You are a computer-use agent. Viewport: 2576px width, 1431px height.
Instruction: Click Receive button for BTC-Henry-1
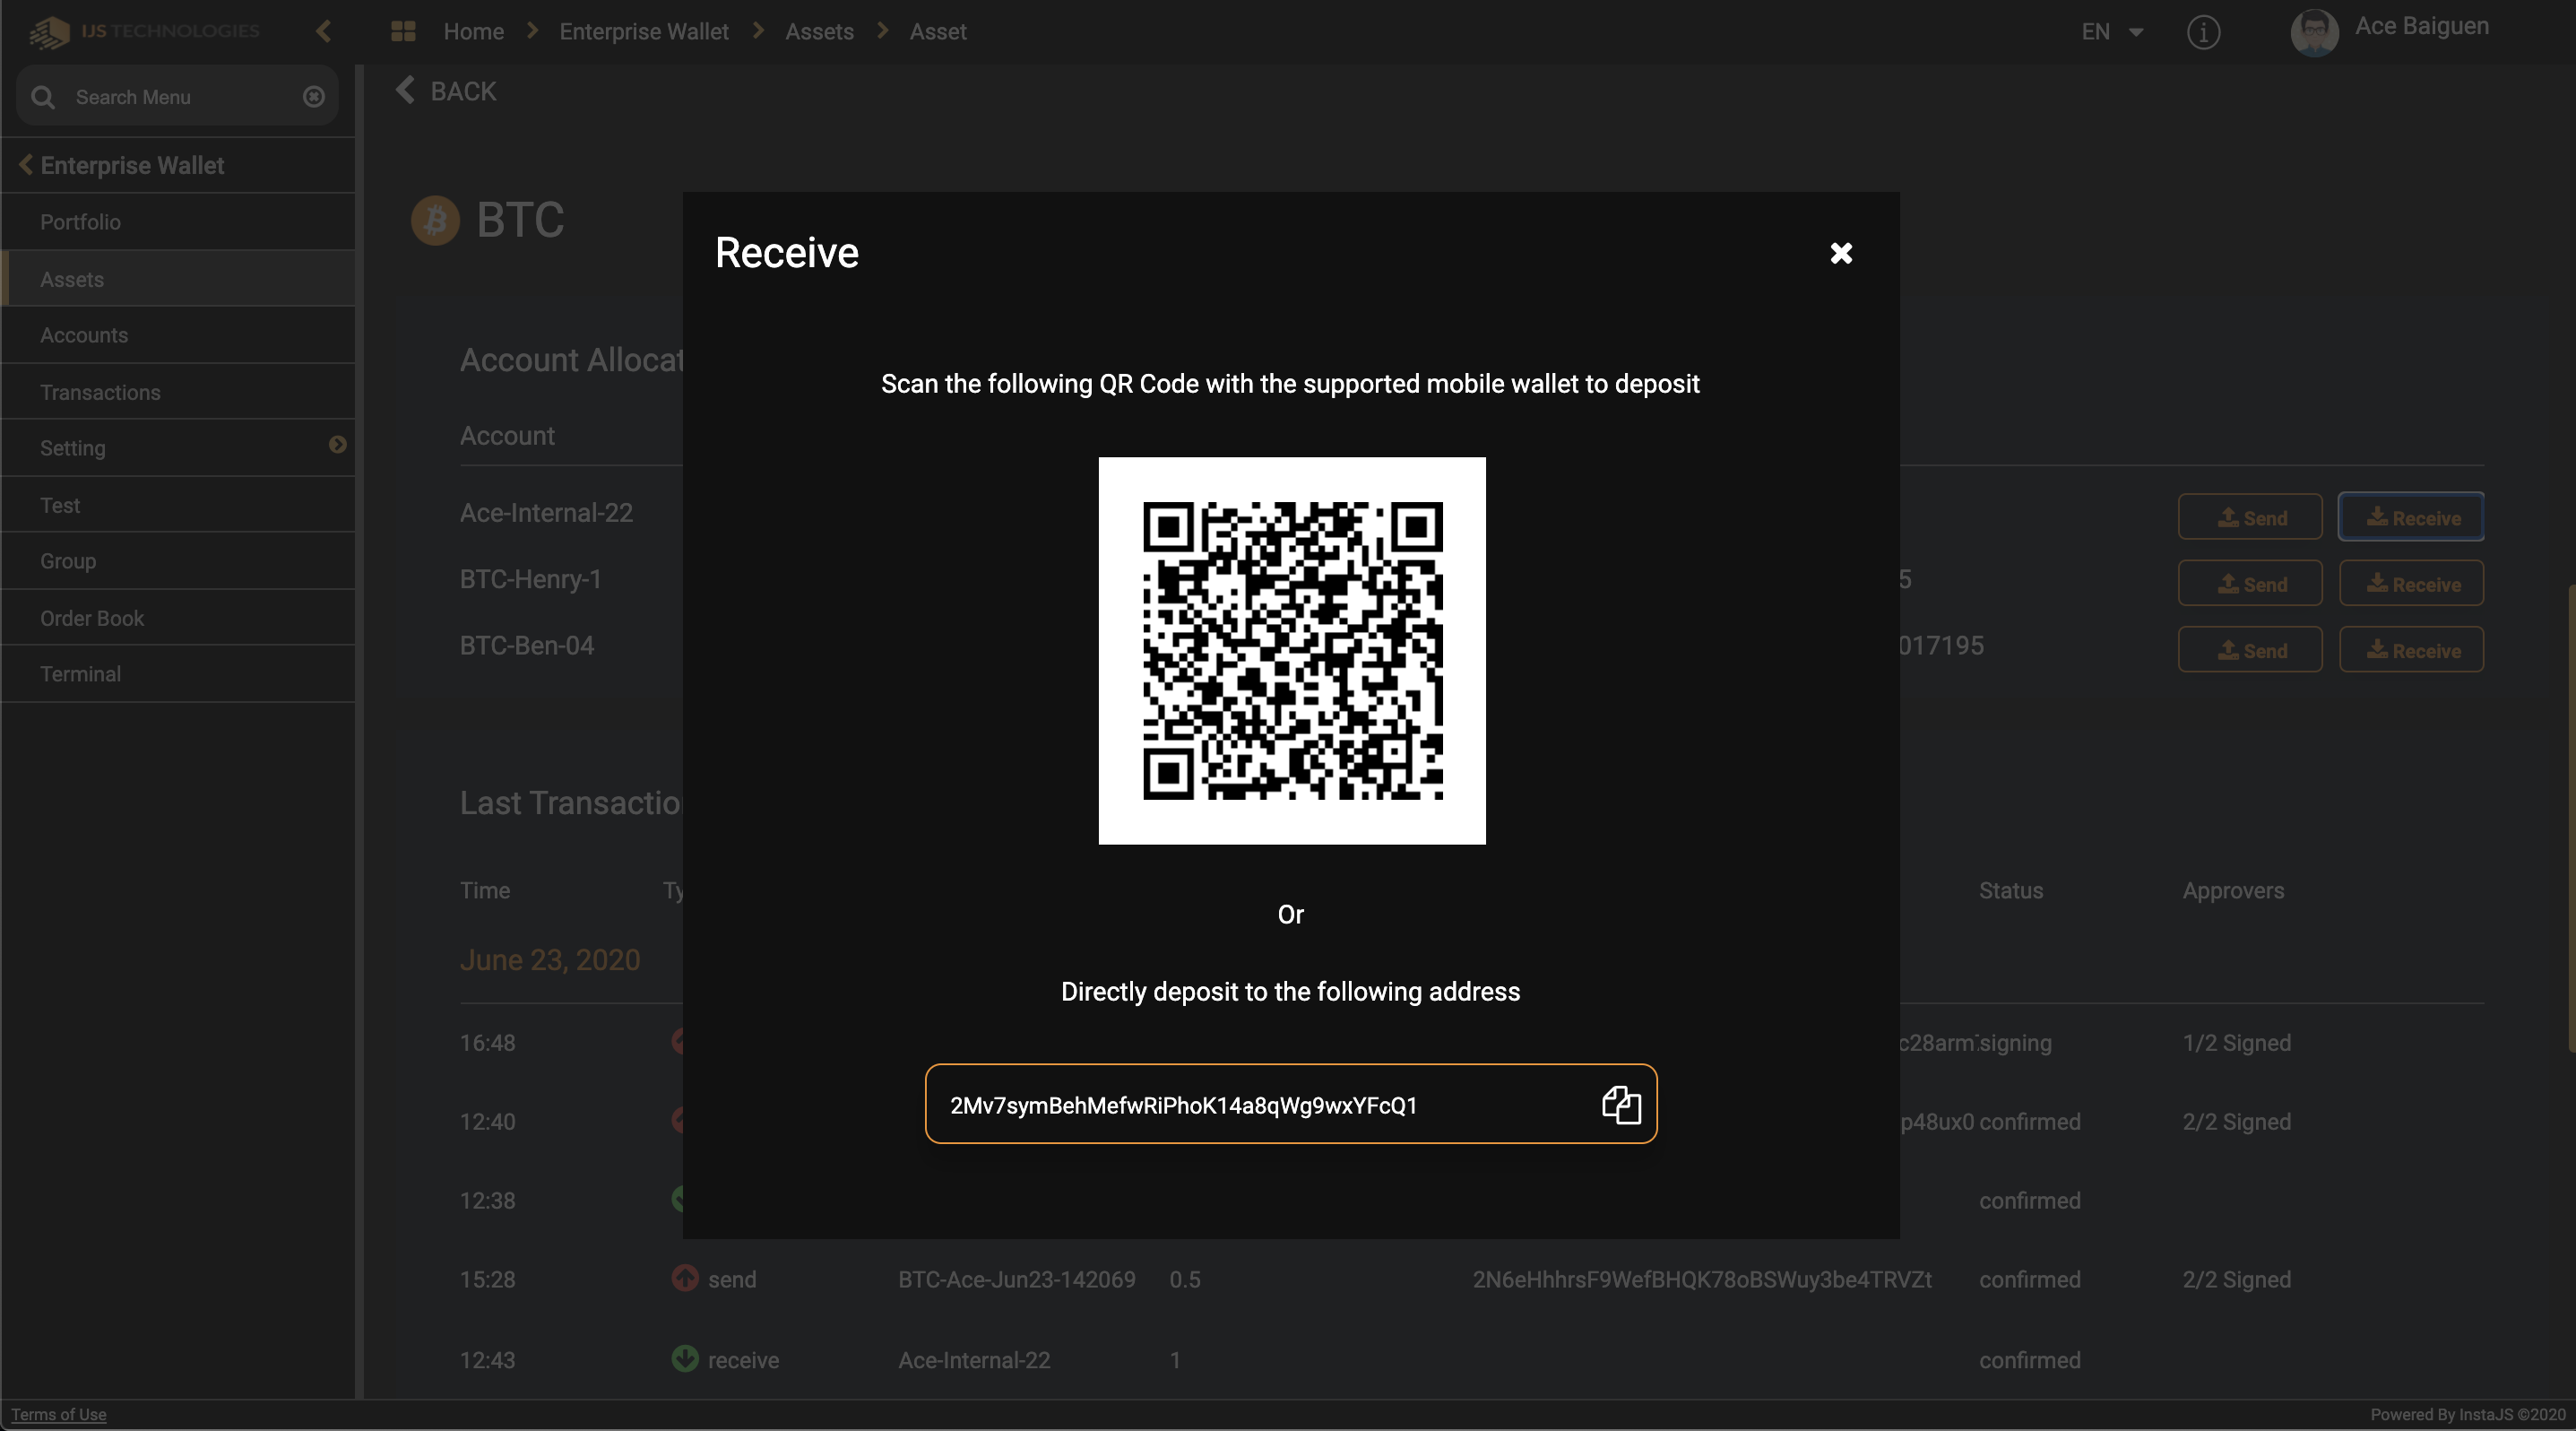click(x=2410, y=584)
